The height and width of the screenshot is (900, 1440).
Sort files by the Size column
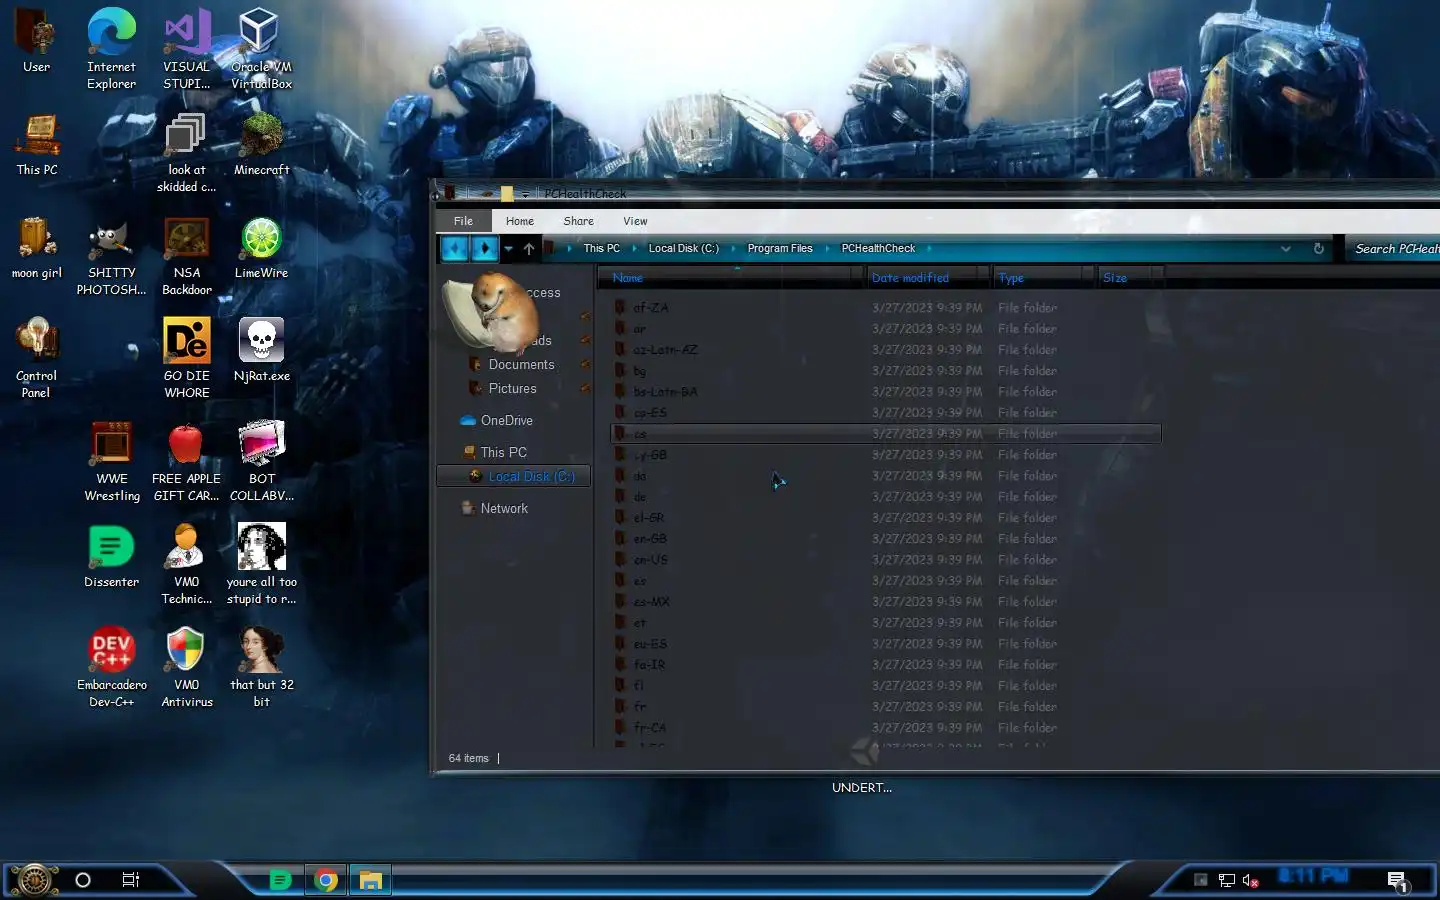coord(1130,278)
